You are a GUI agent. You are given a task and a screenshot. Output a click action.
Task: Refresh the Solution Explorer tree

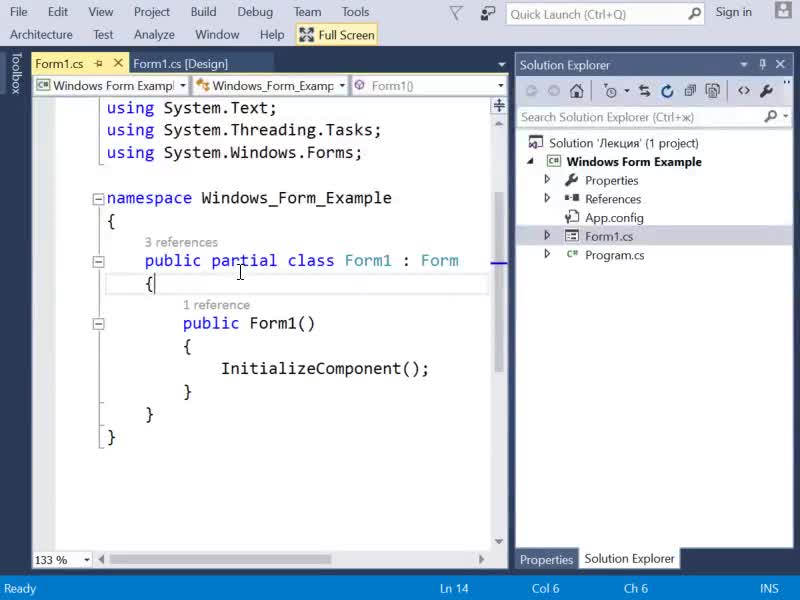tap(667, 91)
